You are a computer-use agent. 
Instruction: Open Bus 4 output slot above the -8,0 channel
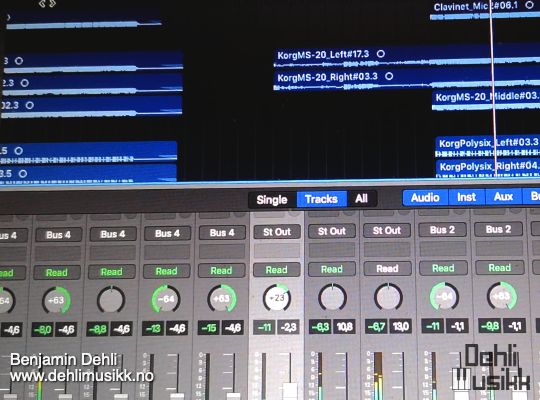click(x=58, y=235)
